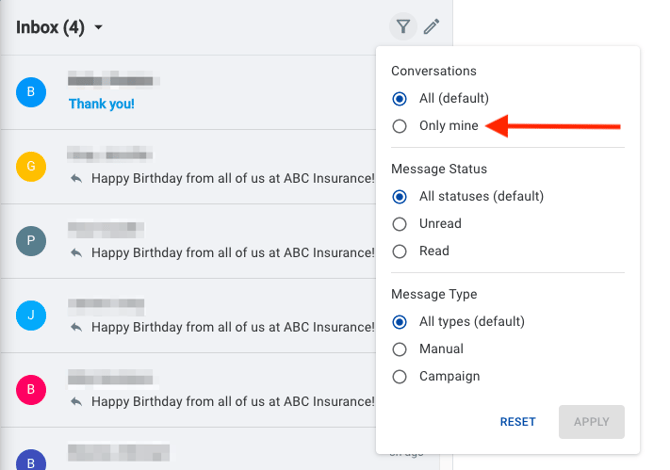Select Campaign message type
Viewport: 670px width, 470px height.
400,377
